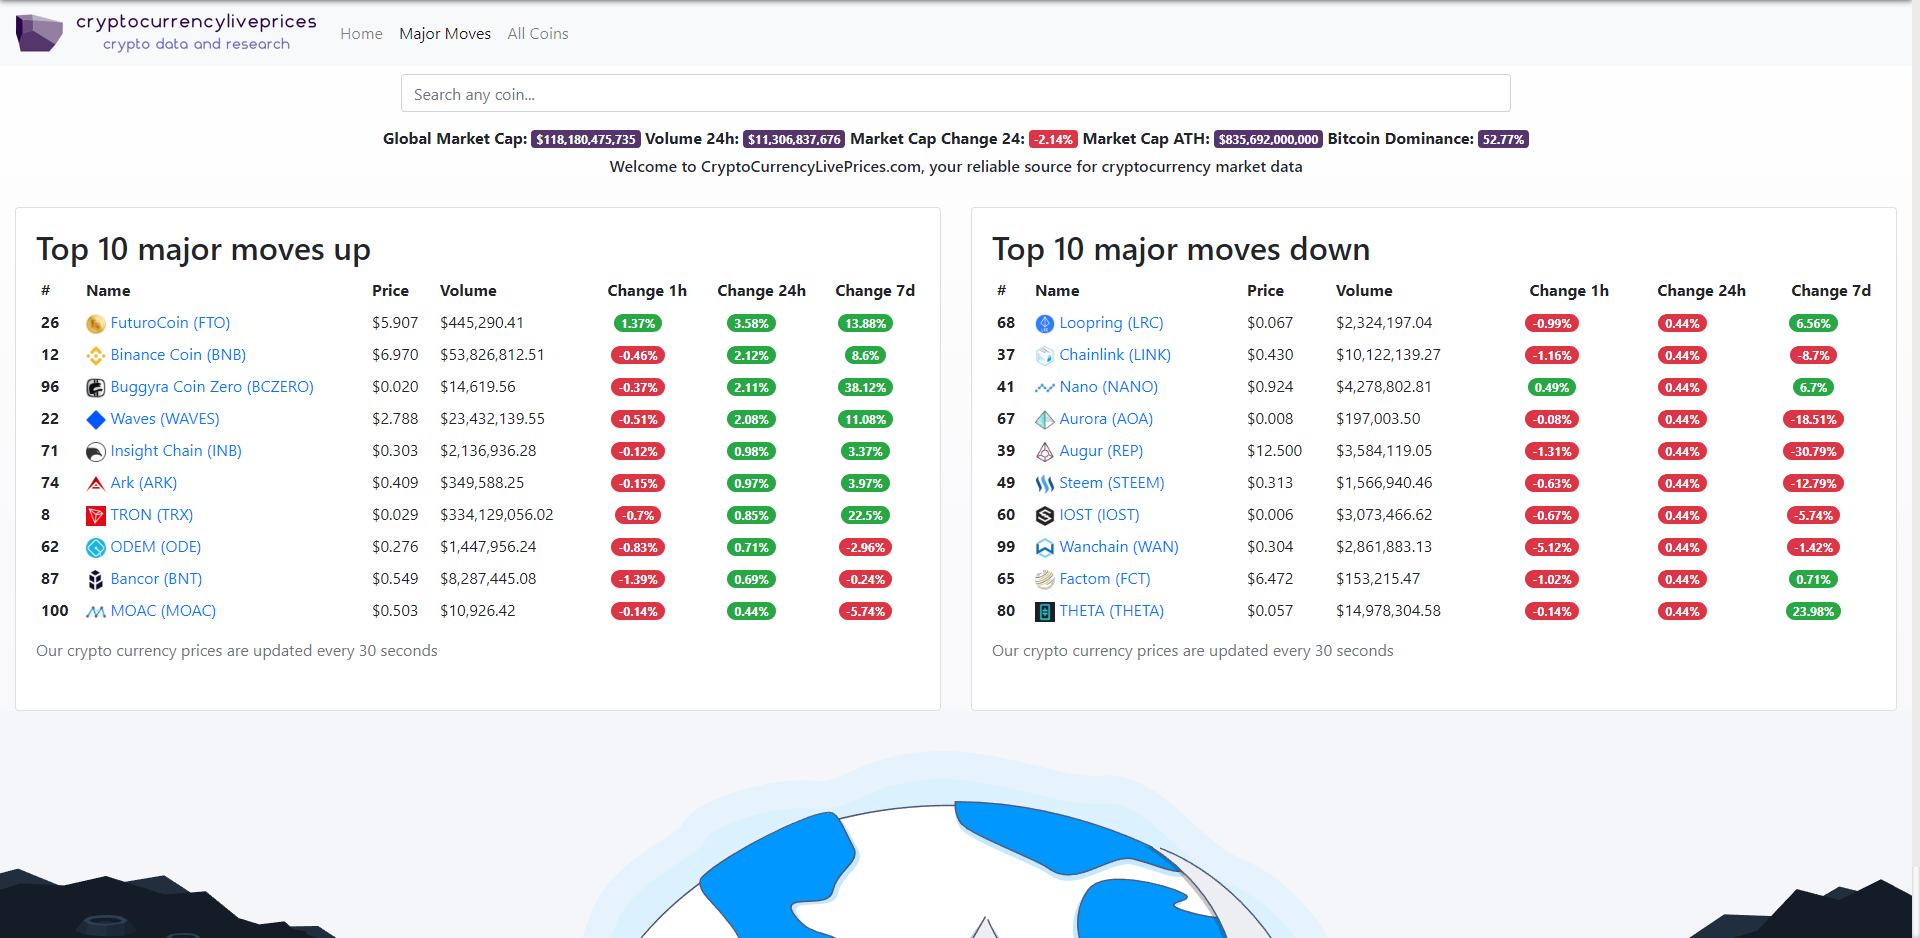Image resolution: width=1920 pixels, height=938 pixels.
Task: Click the Chainlink hexagon logo icon
Action: pyautogui.click(x=1043, y=355)
